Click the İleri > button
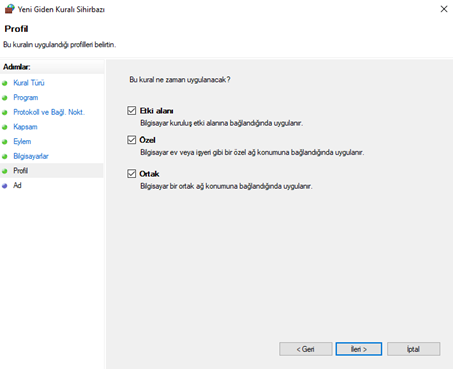This screenshot has width=453, height=369. 359,349
